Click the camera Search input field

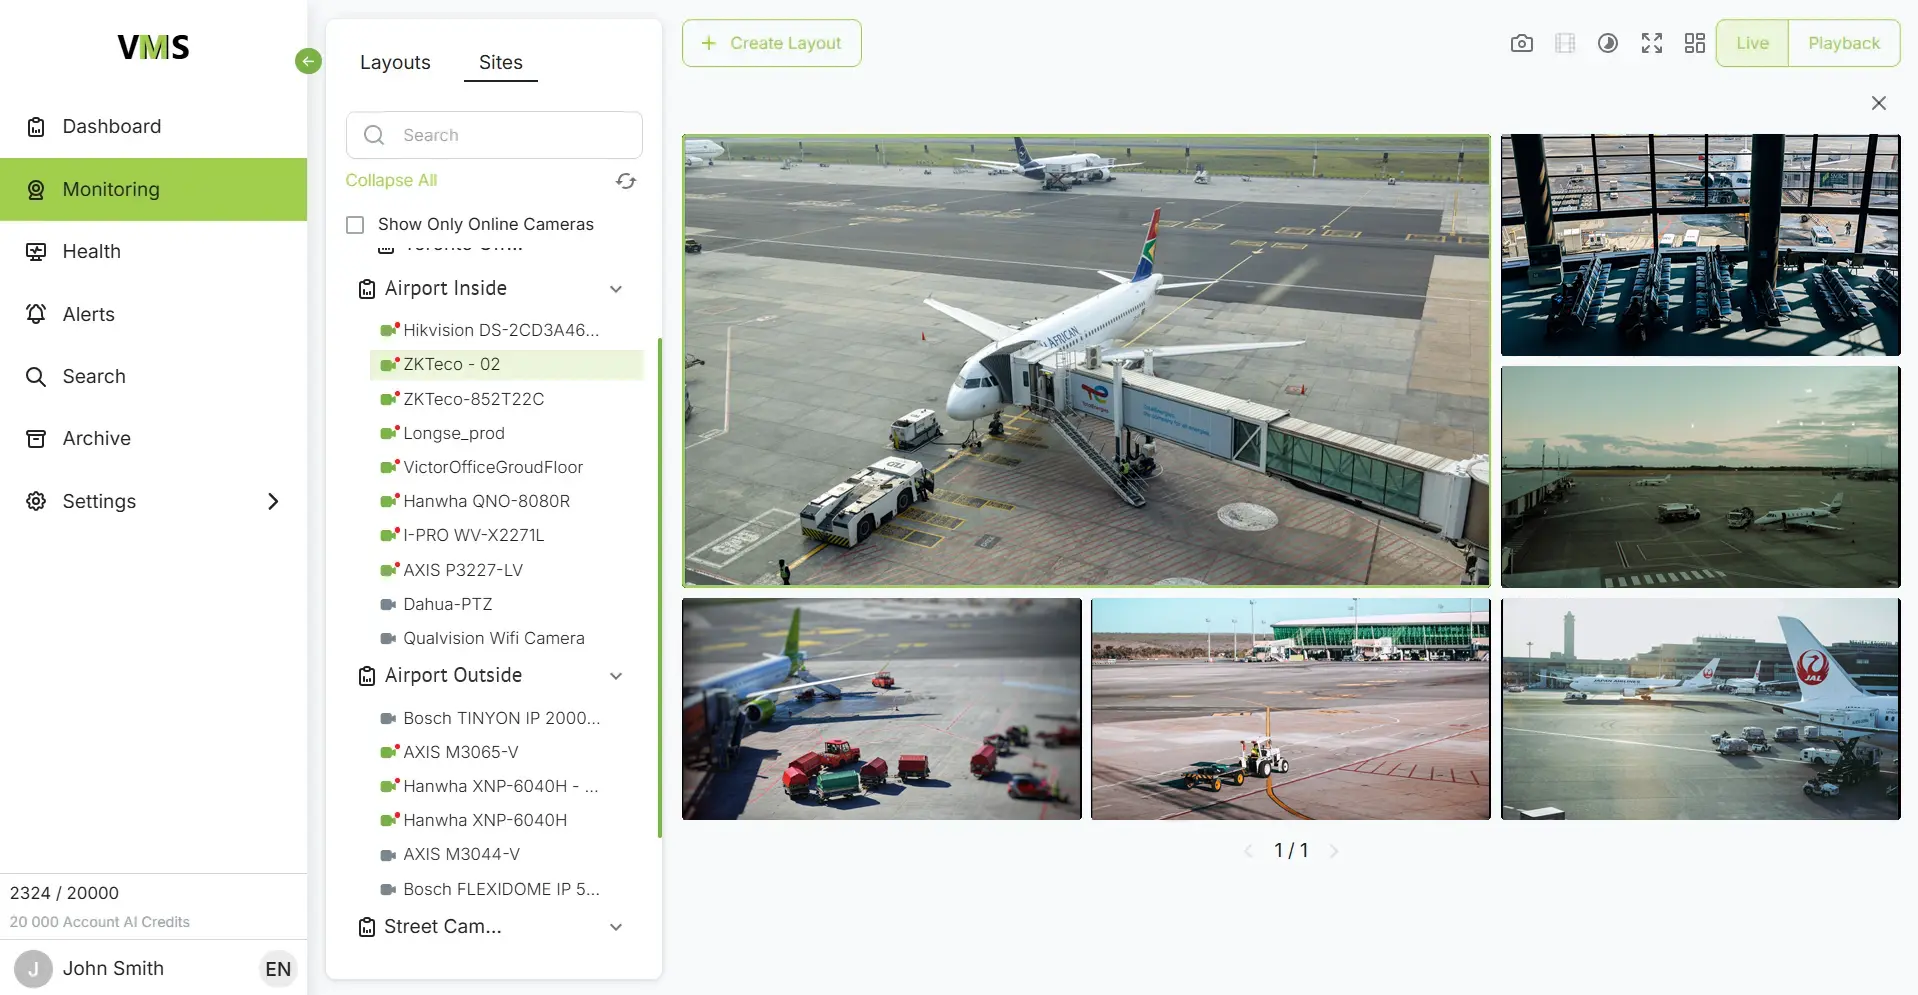click(x=494, y=135)
